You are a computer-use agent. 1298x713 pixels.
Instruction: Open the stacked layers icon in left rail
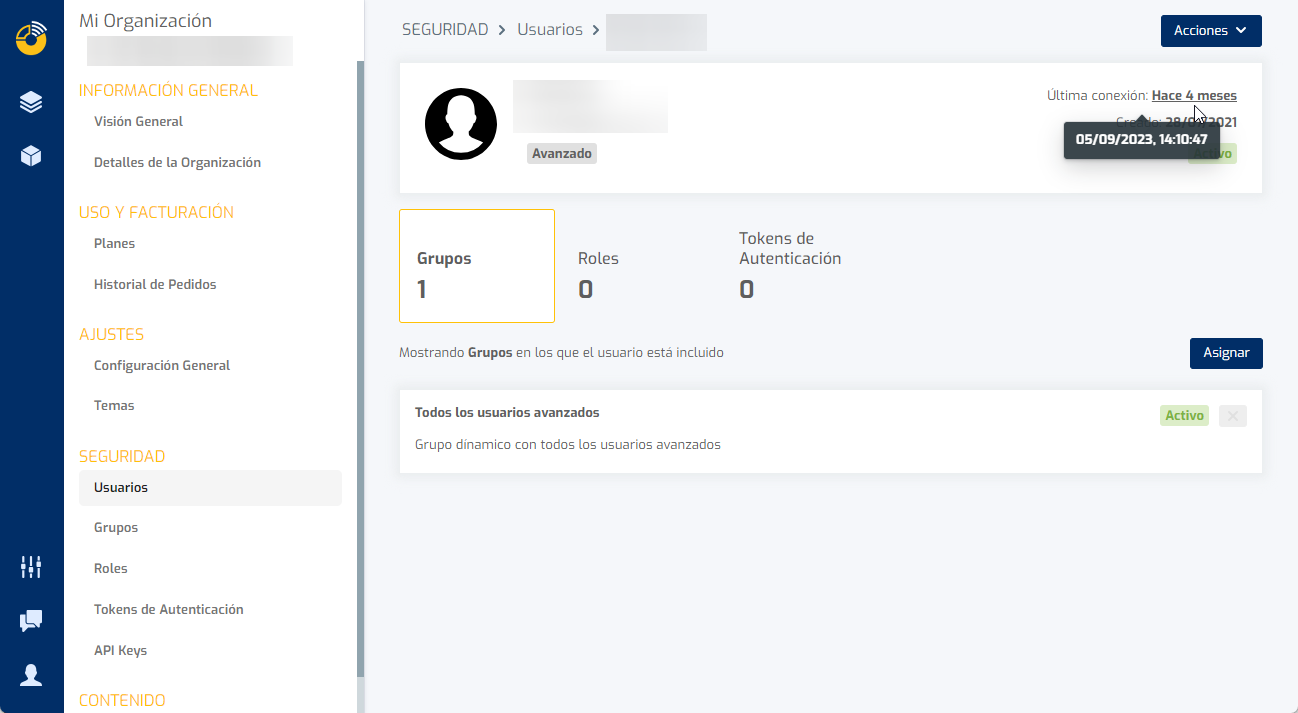(x=31, y=102)
